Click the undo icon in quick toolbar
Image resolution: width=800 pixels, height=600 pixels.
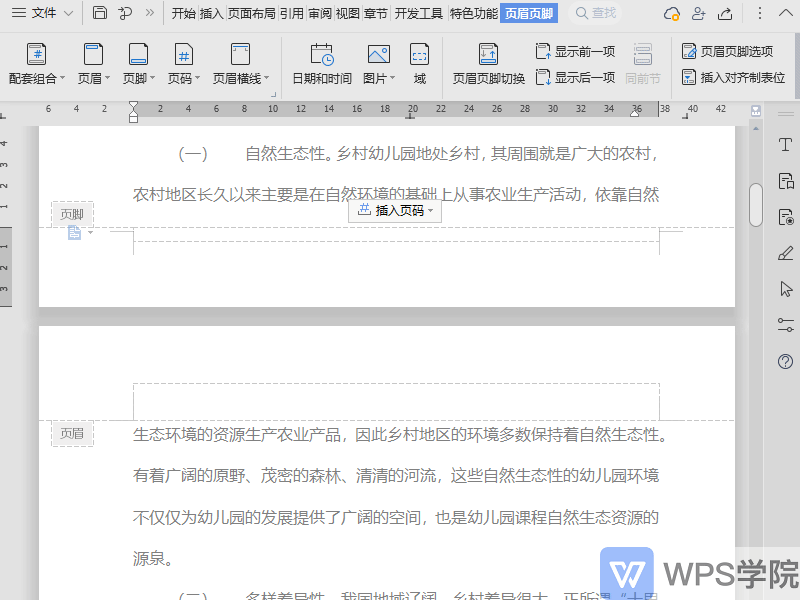coord(124,13)
